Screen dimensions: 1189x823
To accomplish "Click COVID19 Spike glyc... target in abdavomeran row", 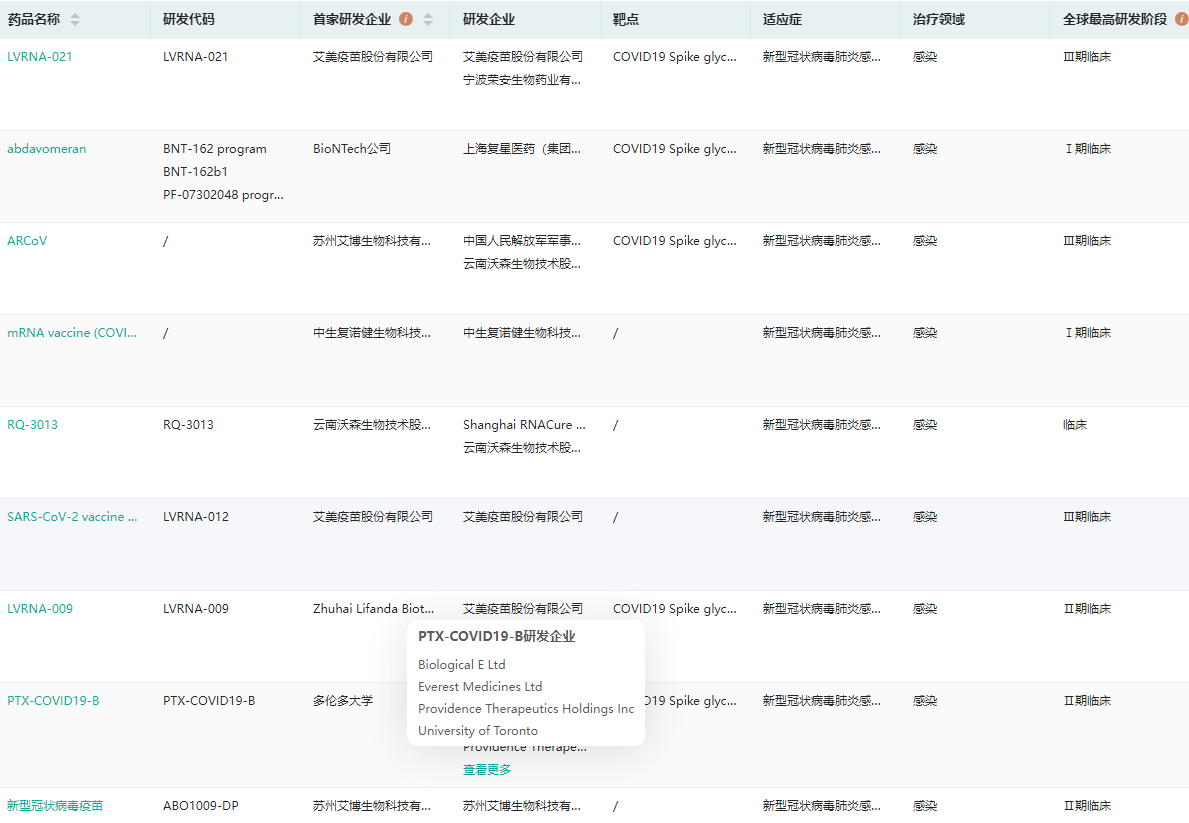I will click(x=674, y=149).
